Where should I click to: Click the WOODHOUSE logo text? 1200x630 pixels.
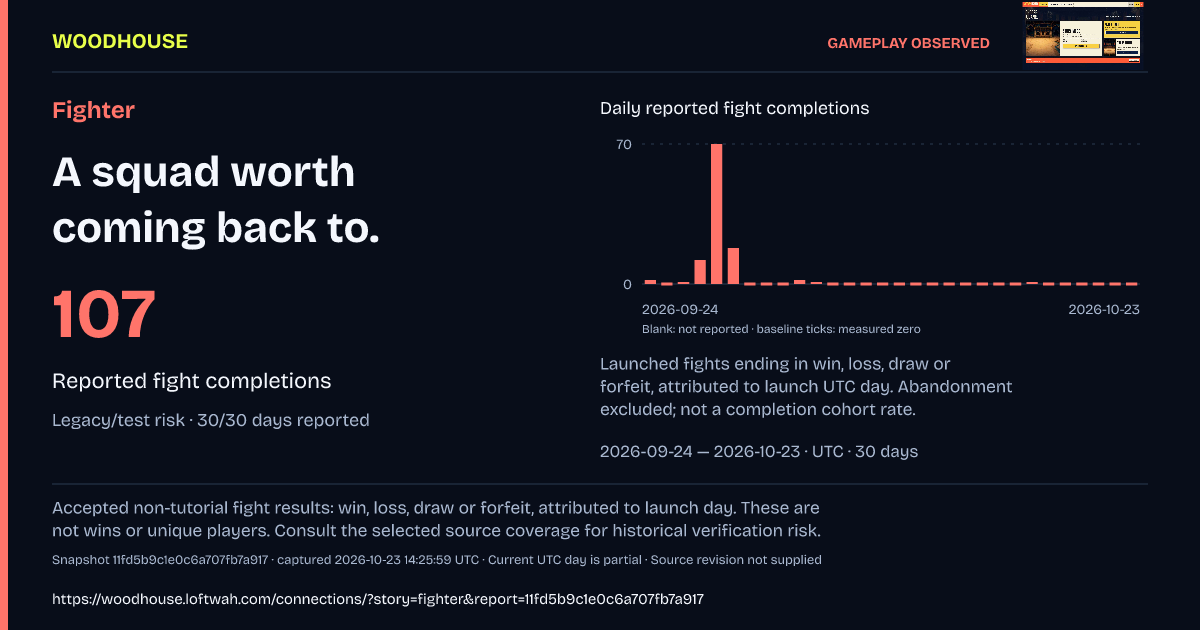120,41
